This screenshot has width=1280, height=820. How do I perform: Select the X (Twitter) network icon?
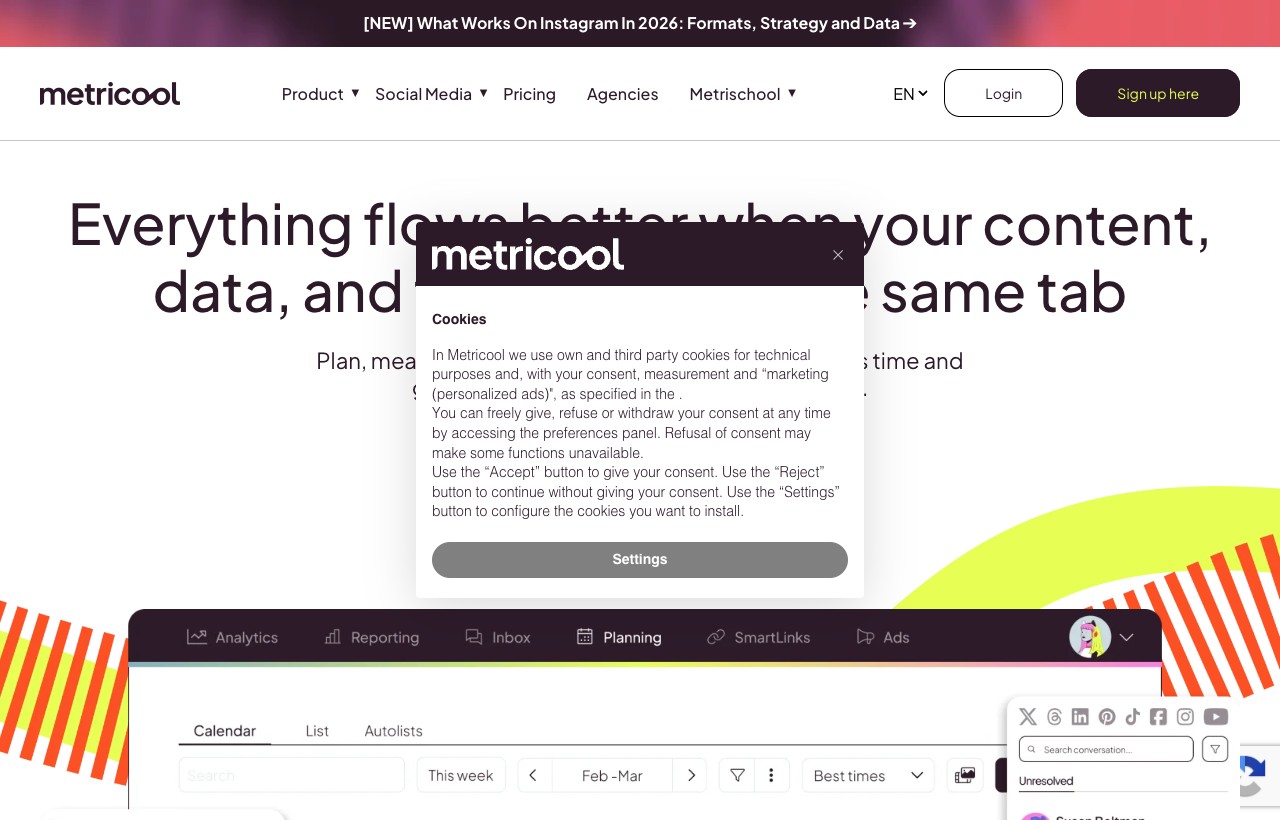click(1028, 716)
